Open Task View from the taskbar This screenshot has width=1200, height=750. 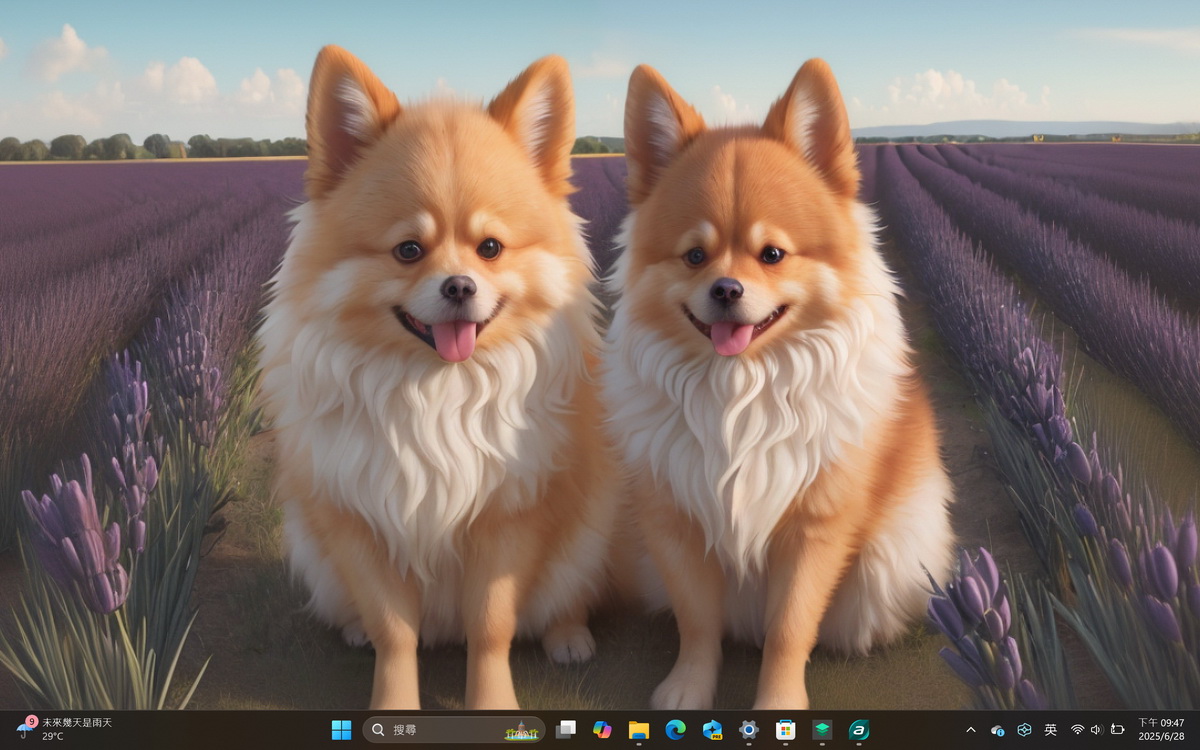pos(566,730)
